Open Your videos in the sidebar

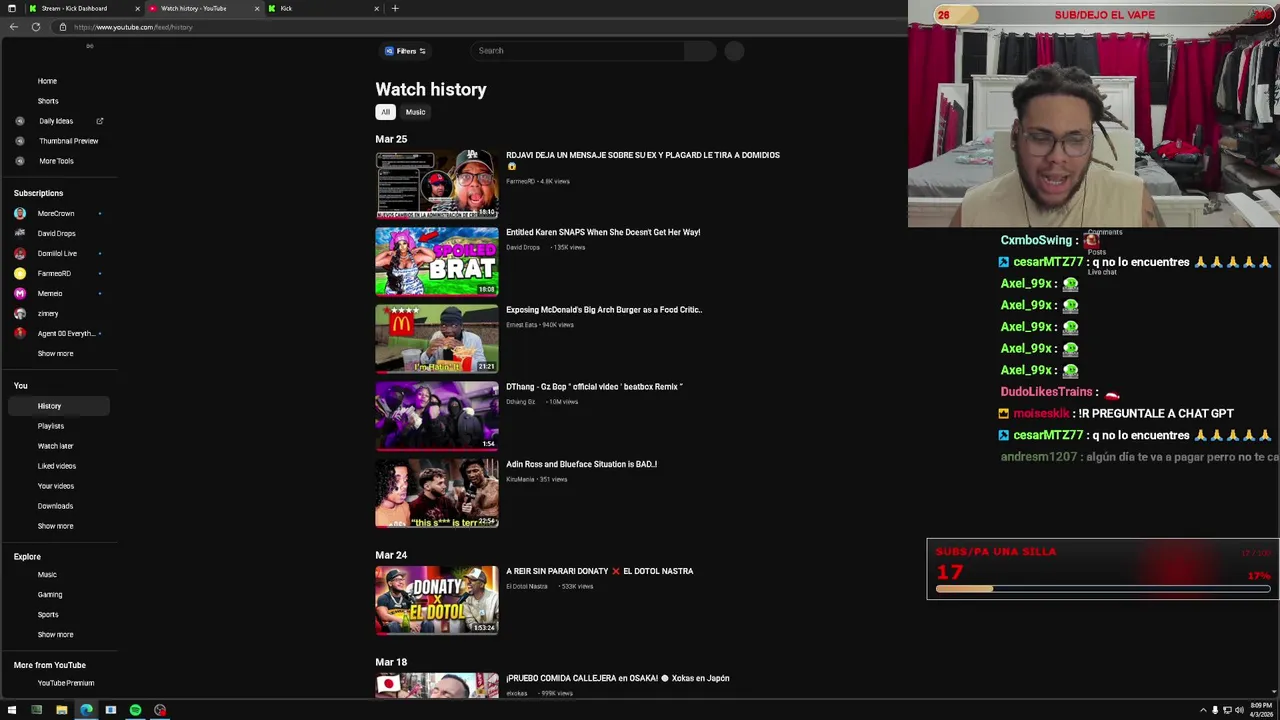[x=55, y=486]
